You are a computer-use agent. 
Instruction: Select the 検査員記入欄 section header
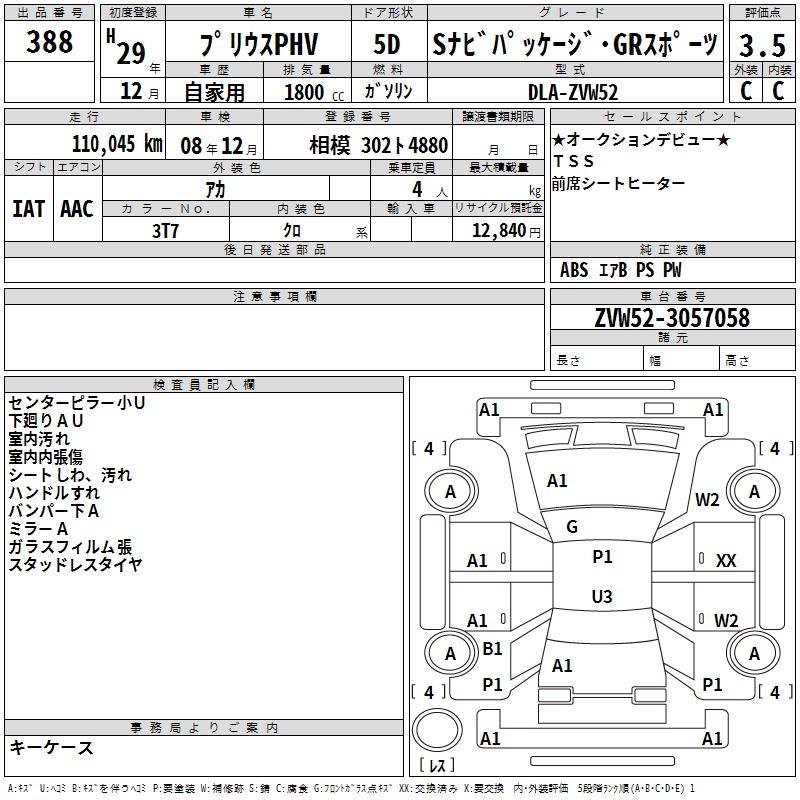tap(204, 385)
